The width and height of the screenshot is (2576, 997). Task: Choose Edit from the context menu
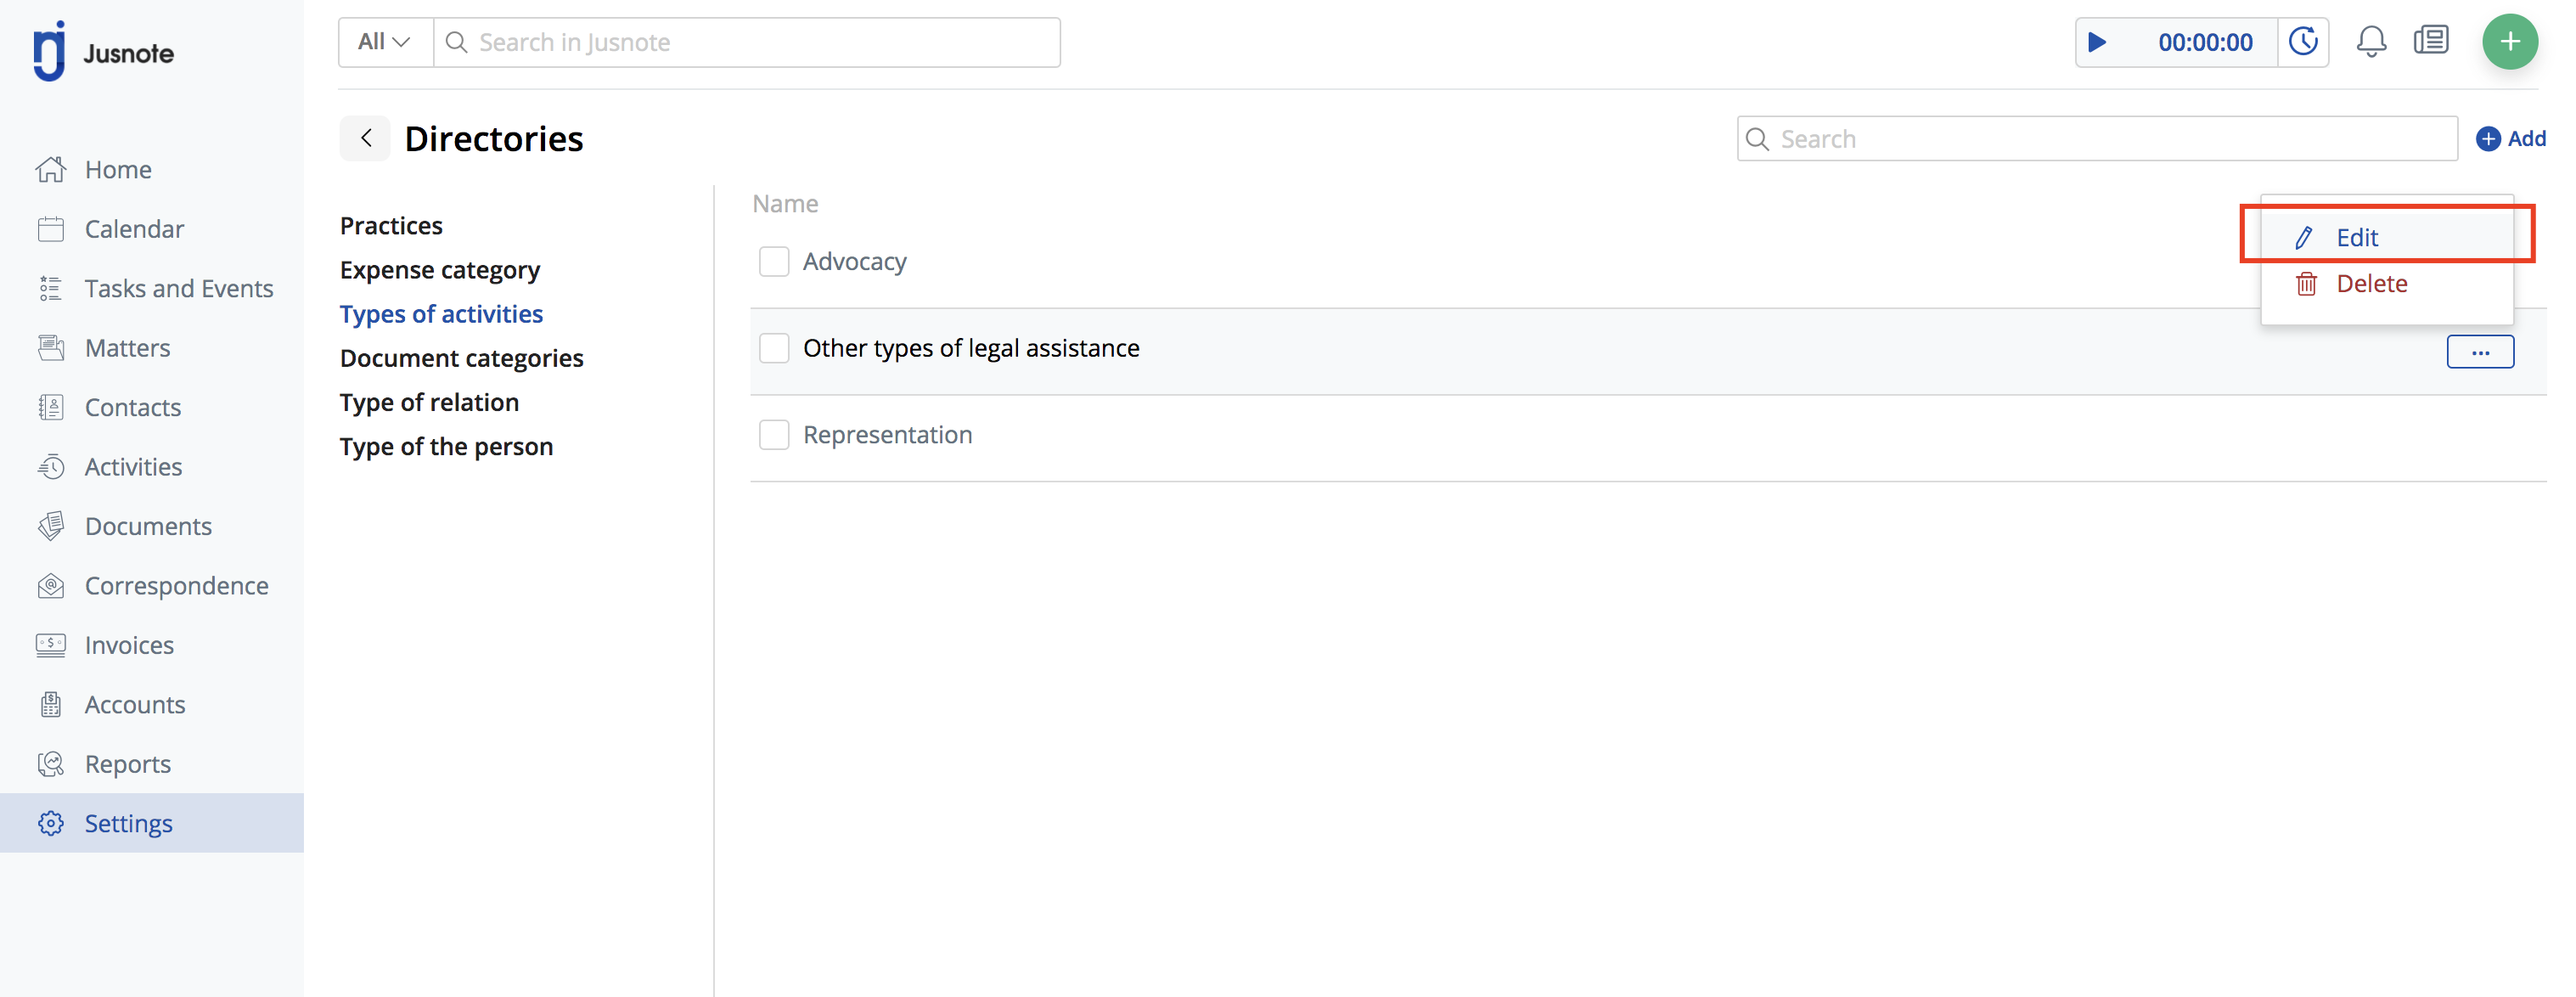[x=2387, y=237]
